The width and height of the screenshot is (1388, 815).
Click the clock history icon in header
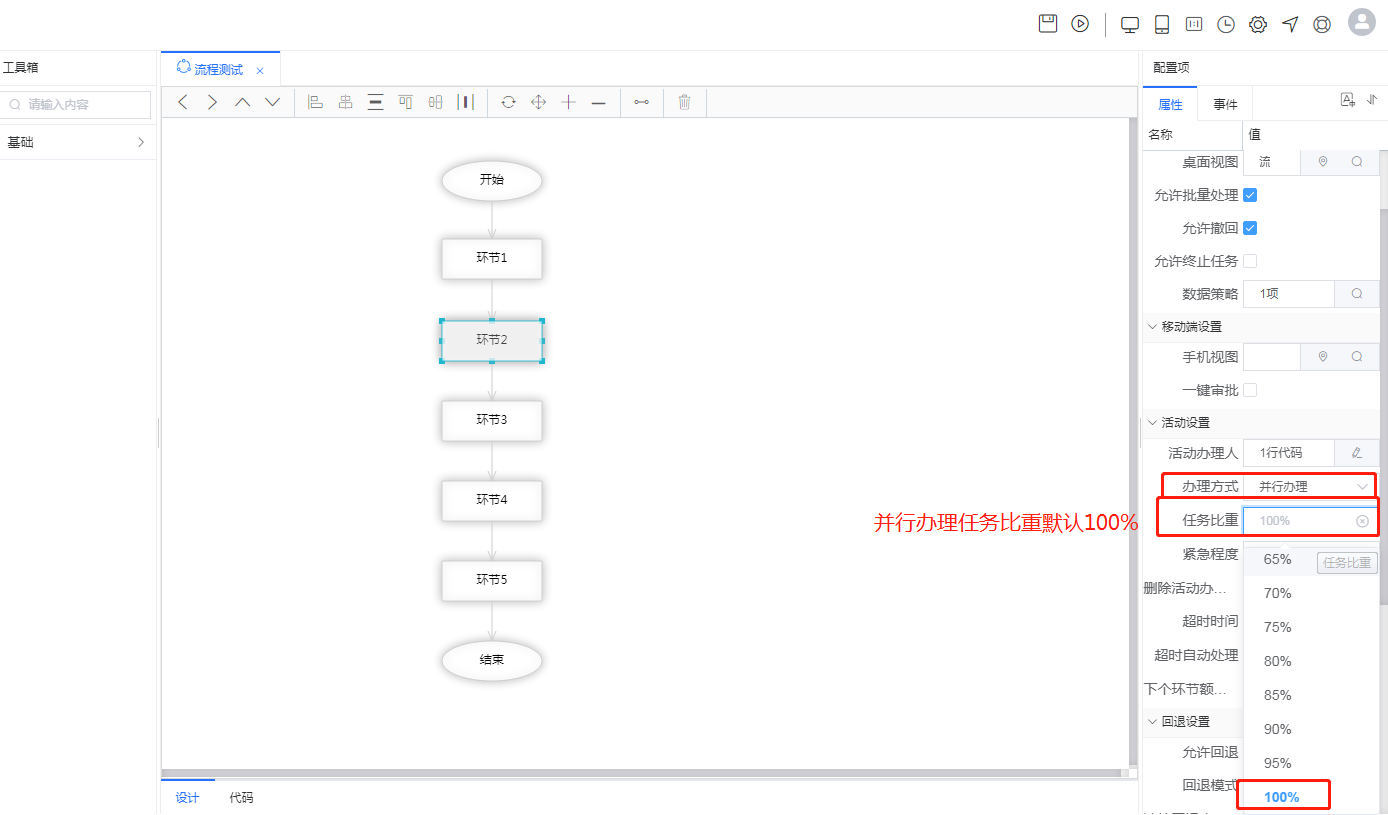pos(1226,25)
